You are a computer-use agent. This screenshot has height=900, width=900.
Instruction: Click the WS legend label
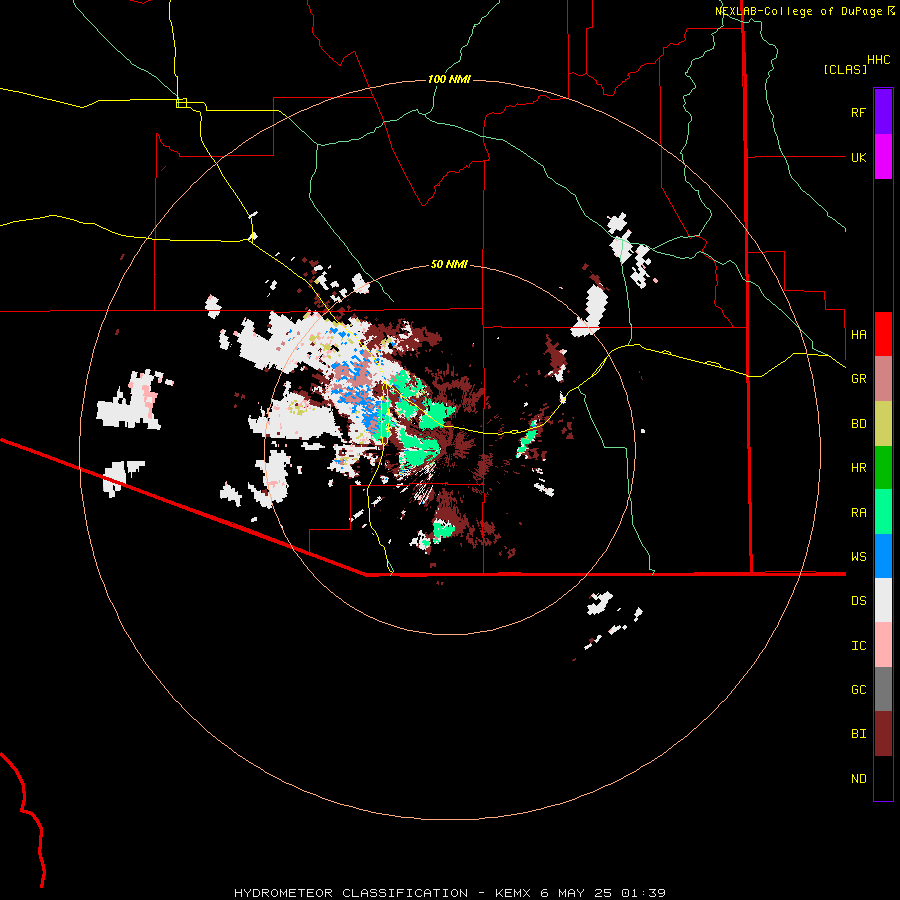858,557
